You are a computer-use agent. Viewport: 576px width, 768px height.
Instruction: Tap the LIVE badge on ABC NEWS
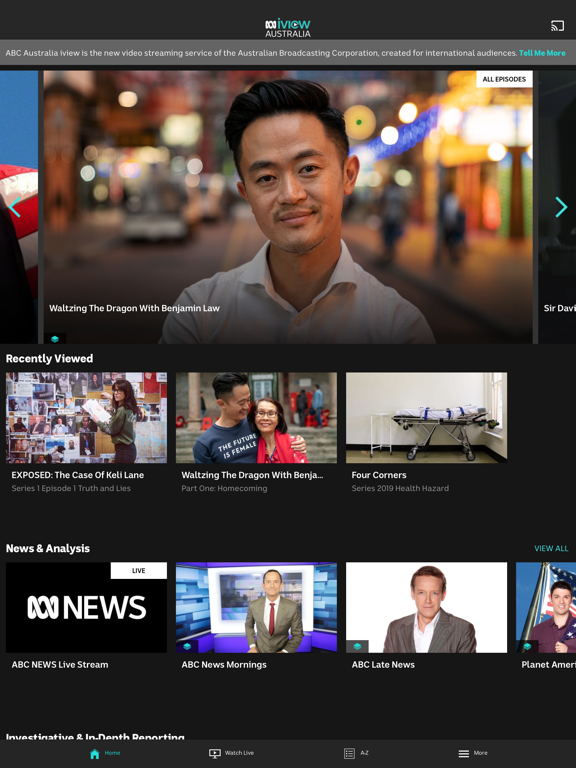139,571
